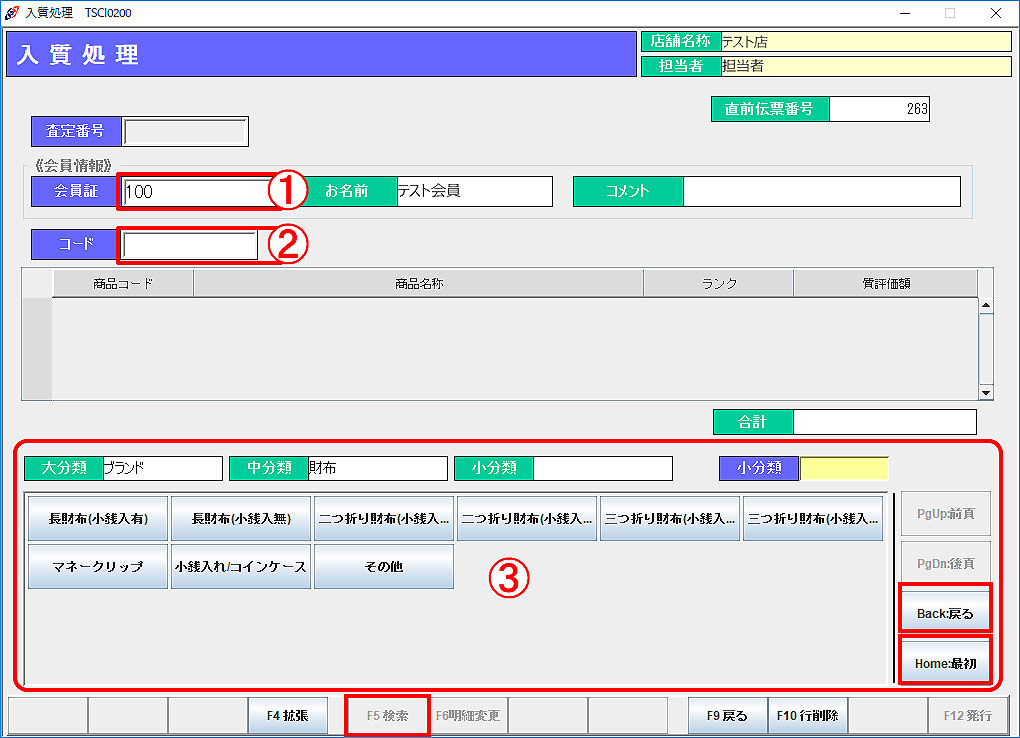Click the 長財布(小銭入有) category button
The width and height of the screenshot is (1020, 738).
click(98, 518)
